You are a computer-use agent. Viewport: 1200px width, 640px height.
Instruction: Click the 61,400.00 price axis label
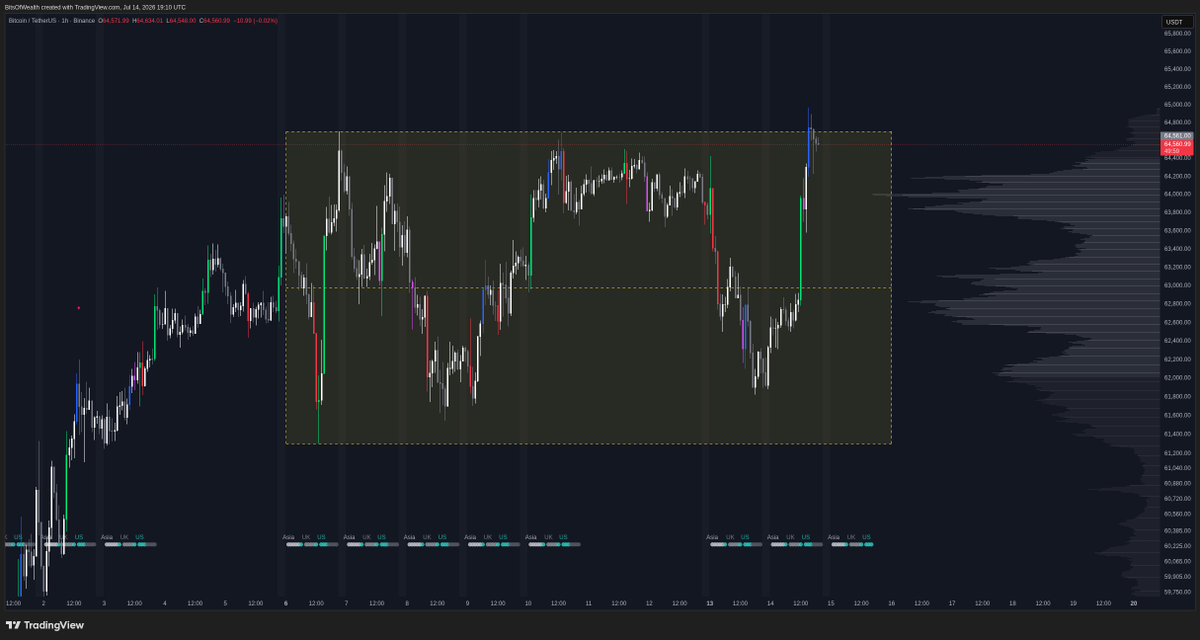pos(1176,433)
